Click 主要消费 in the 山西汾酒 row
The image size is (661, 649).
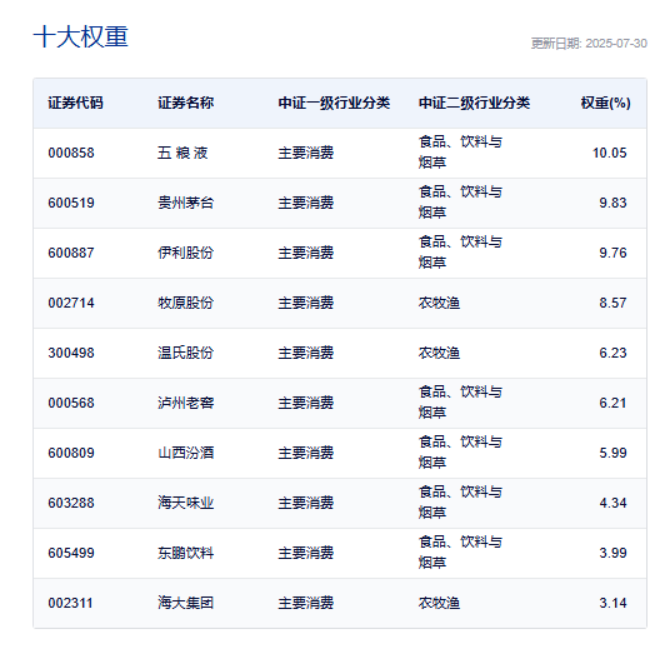(x=306, y=453)
